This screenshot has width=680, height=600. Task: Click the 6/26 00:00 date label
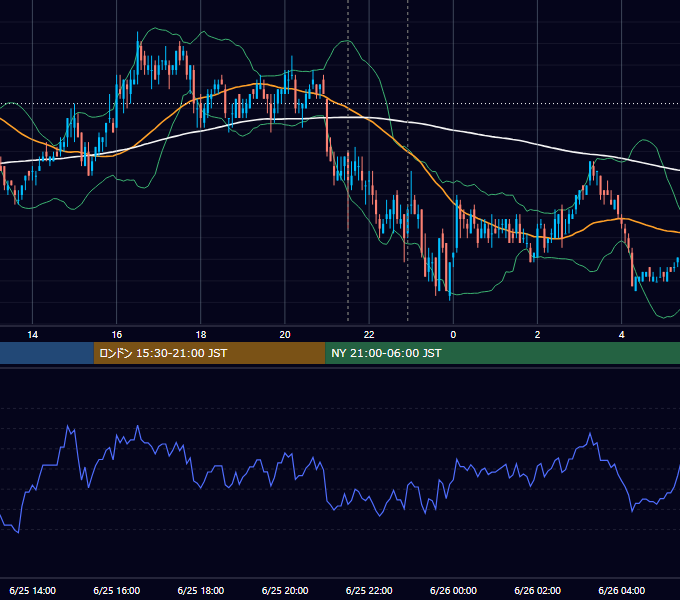tap(453, 590)
